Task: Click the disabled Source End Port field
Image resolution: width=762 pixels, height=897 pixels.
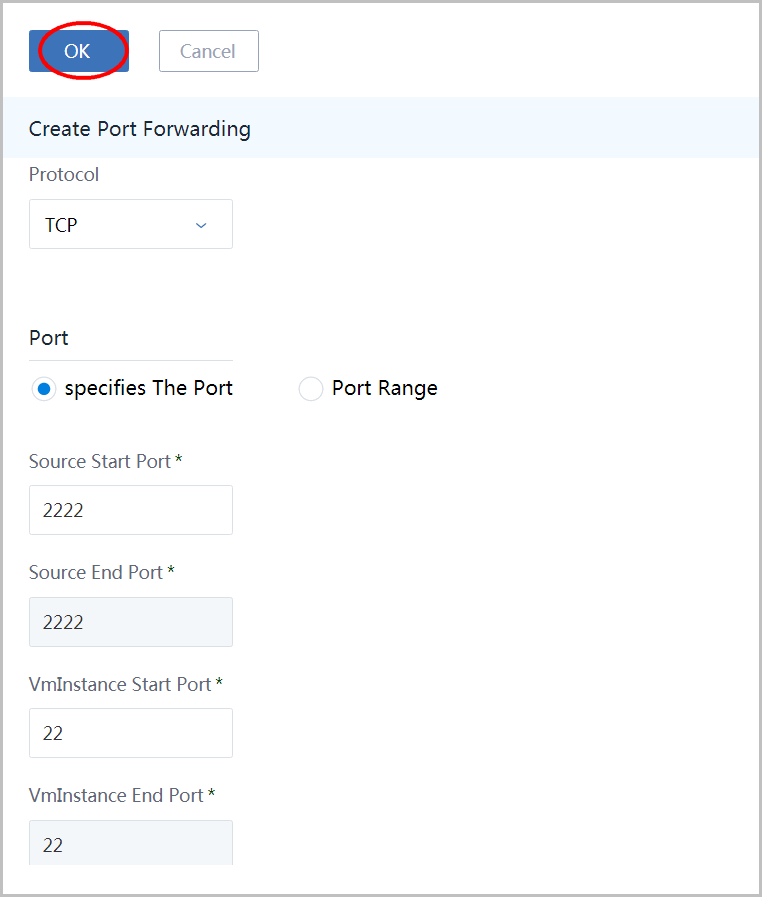Action: (131, 622)
